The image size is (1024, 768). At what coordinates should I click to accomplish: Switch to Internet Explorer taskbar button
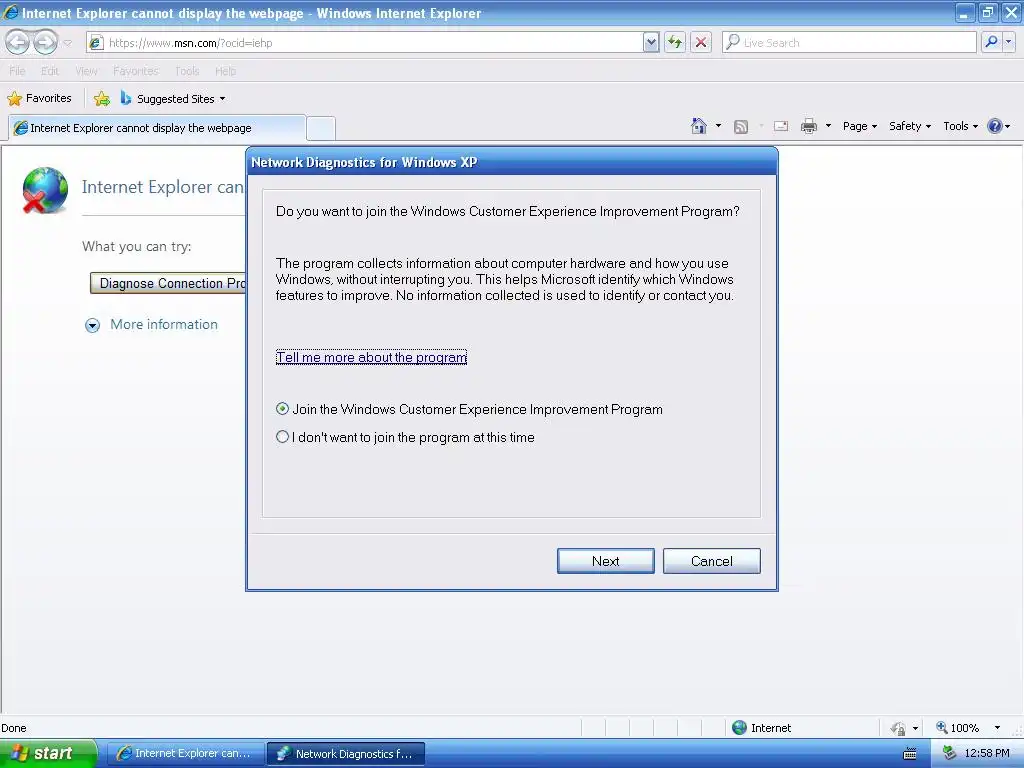point(185,754)
